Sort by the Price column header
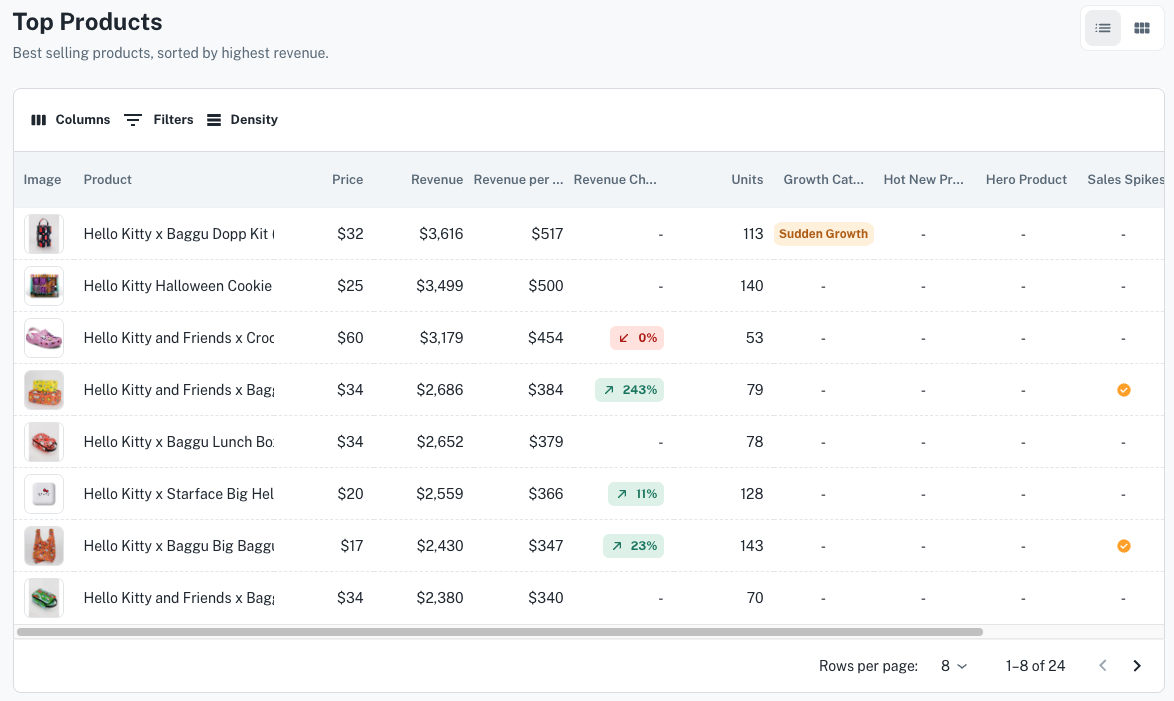 click(347, 180)
